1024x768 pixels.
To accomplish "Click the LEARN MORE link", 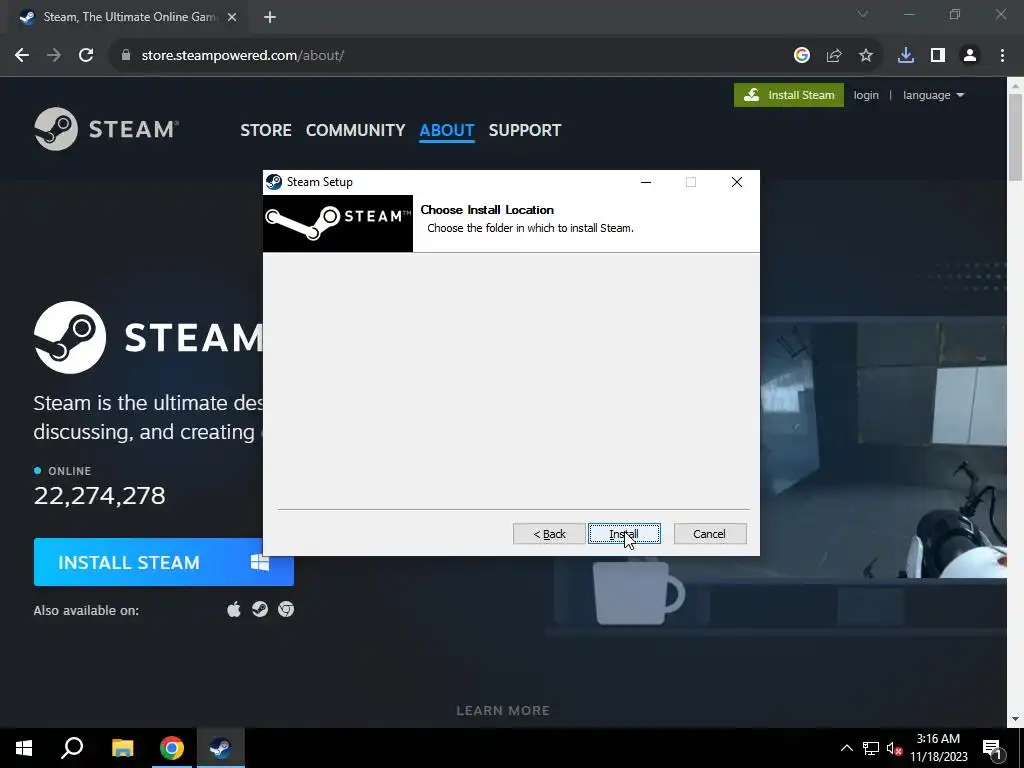I will [503, 710].
